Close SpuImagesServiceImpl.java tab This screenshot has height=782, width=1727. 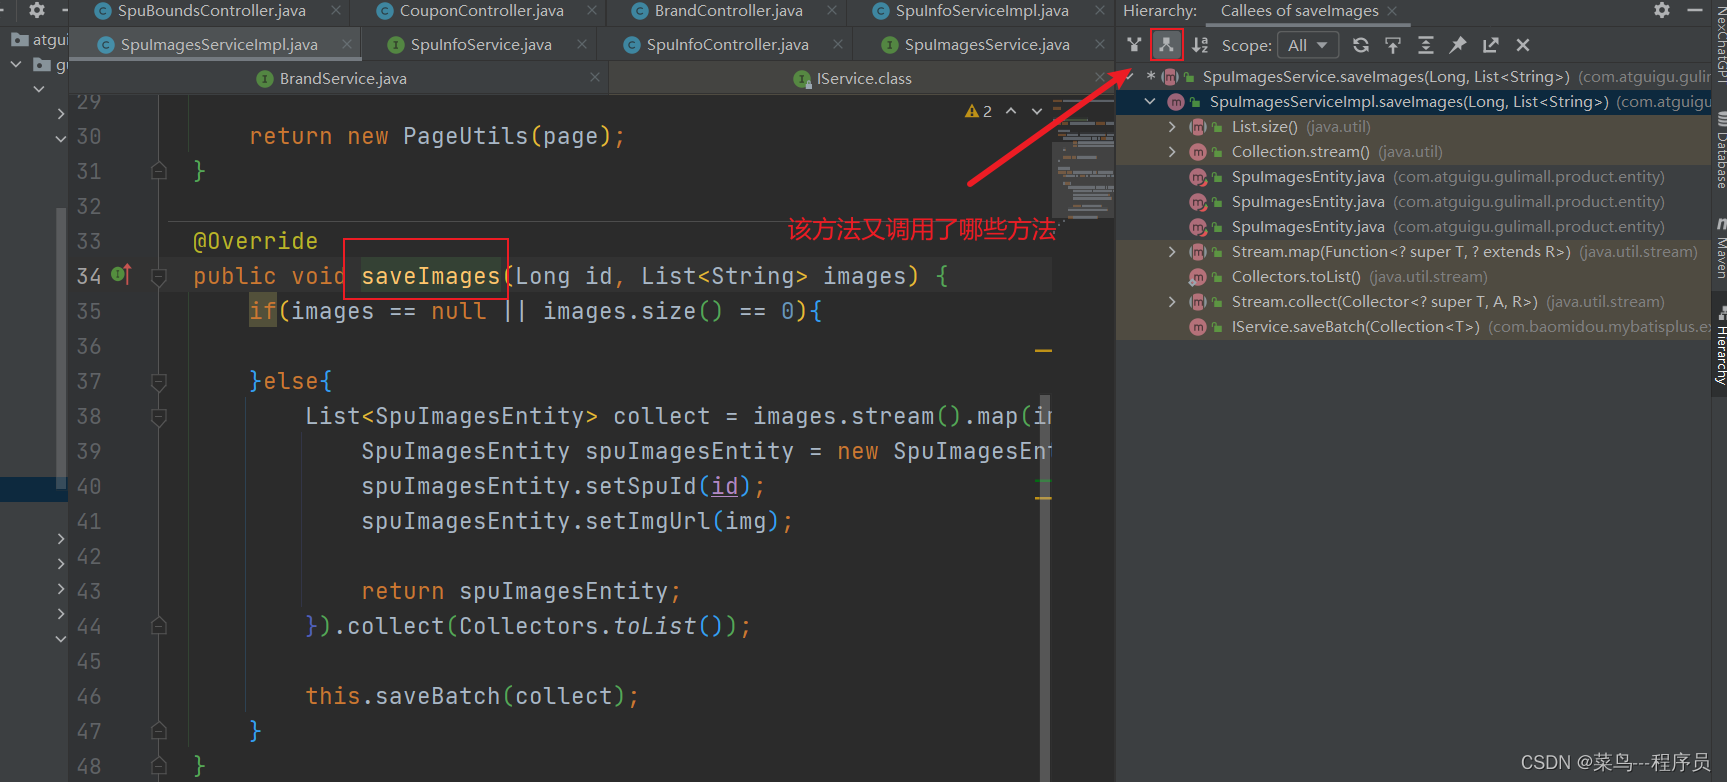[x=346, y=44]
